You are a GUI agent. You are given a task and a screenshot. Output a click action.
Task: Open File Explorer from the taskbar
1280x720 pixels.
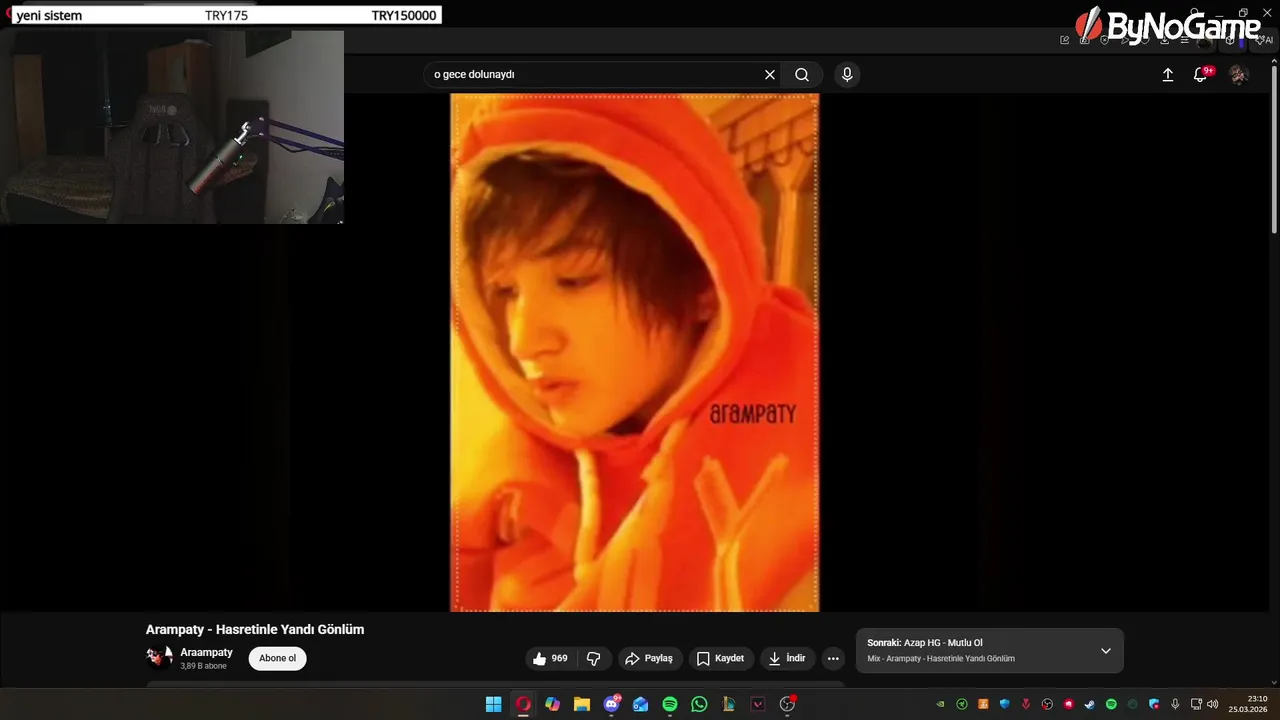[x=581, y=704]
